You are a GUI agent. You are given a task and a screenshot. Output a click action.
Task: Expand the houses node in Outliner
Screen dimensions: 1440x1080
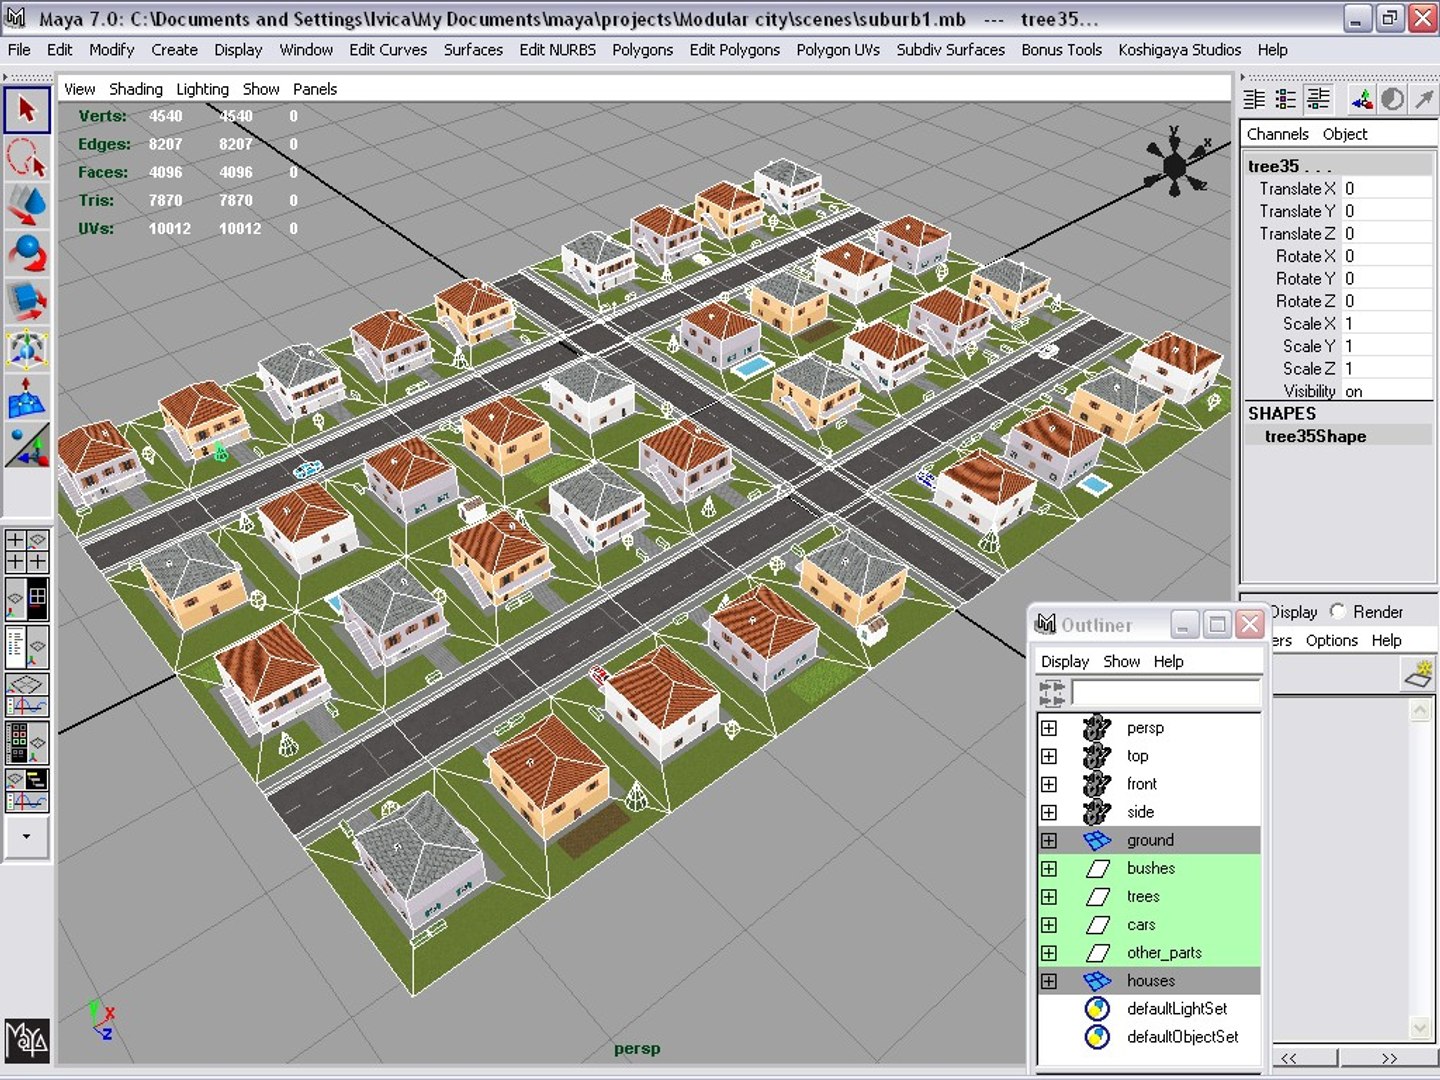[x=1048, y=981]
